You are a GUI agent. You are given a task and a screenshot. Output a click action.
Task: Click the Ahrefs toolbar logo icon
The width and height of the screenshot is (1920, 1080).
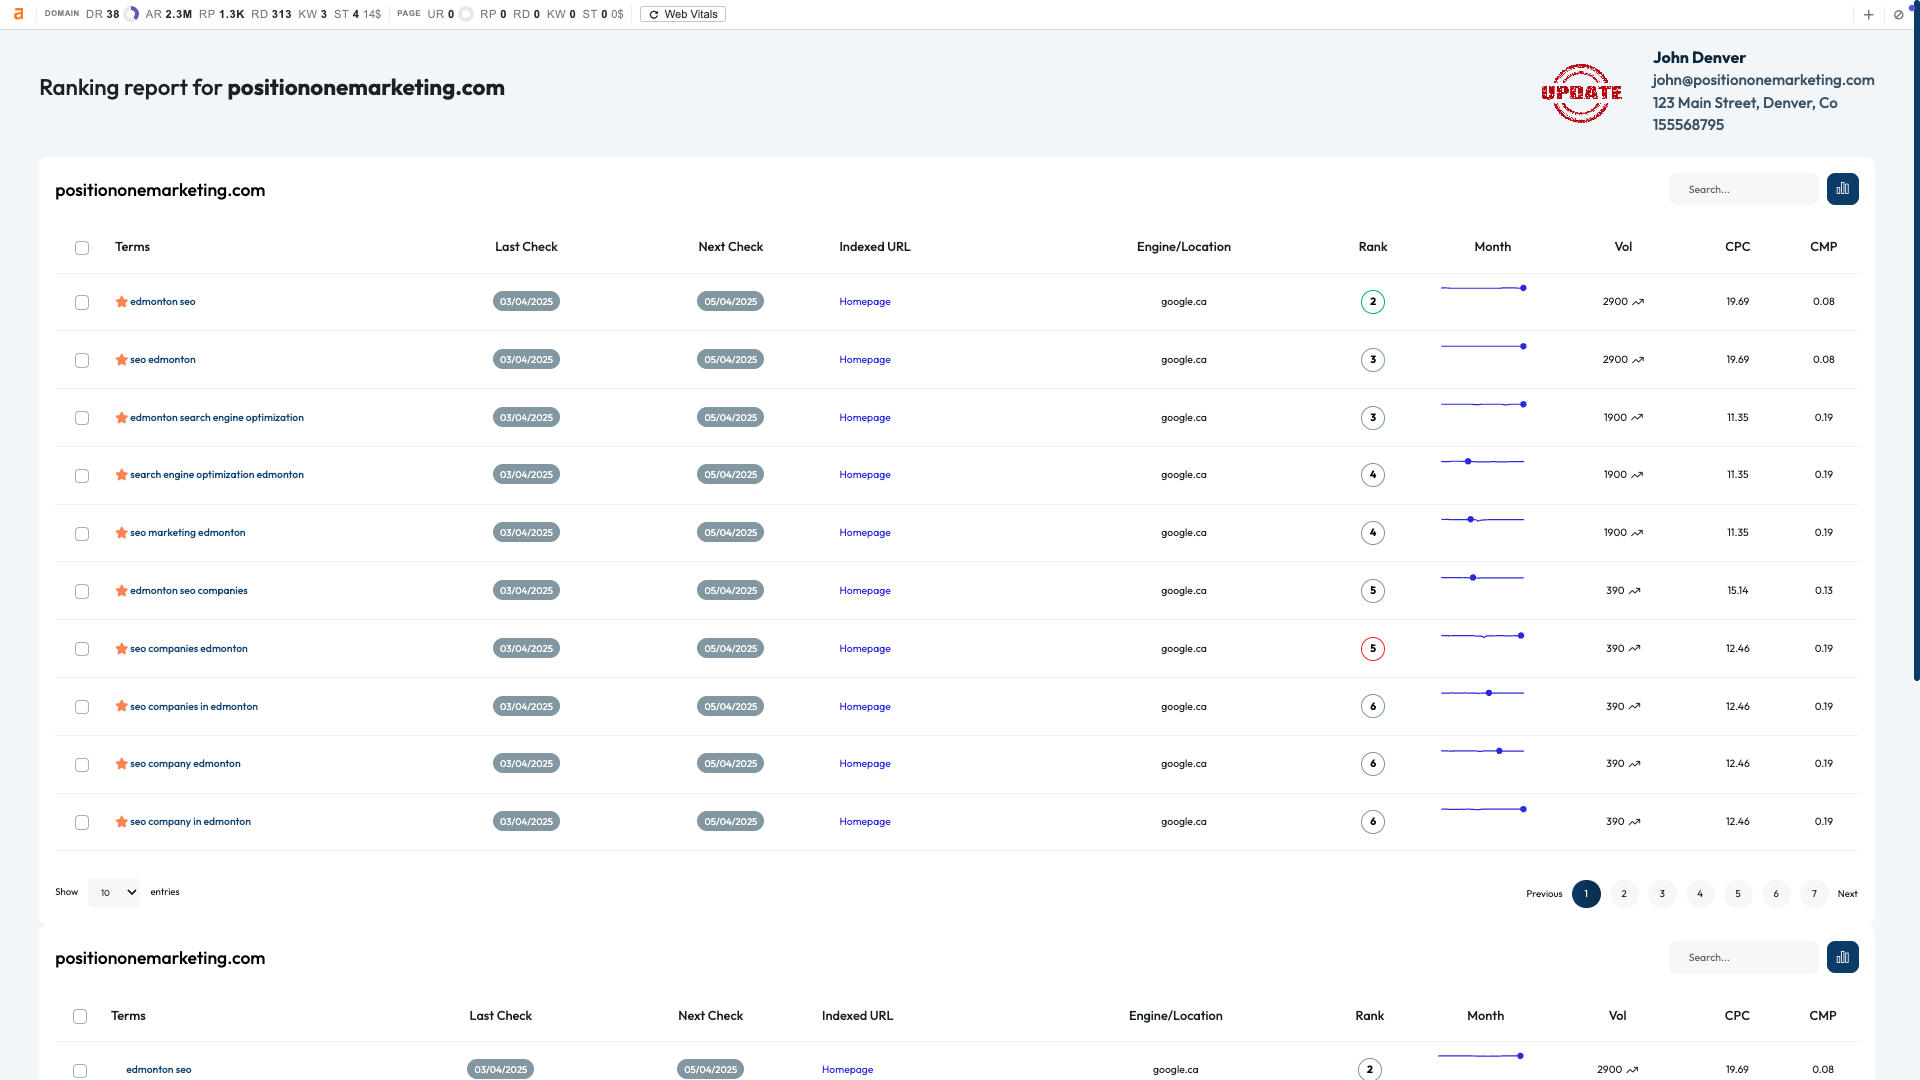coord(18,14)
